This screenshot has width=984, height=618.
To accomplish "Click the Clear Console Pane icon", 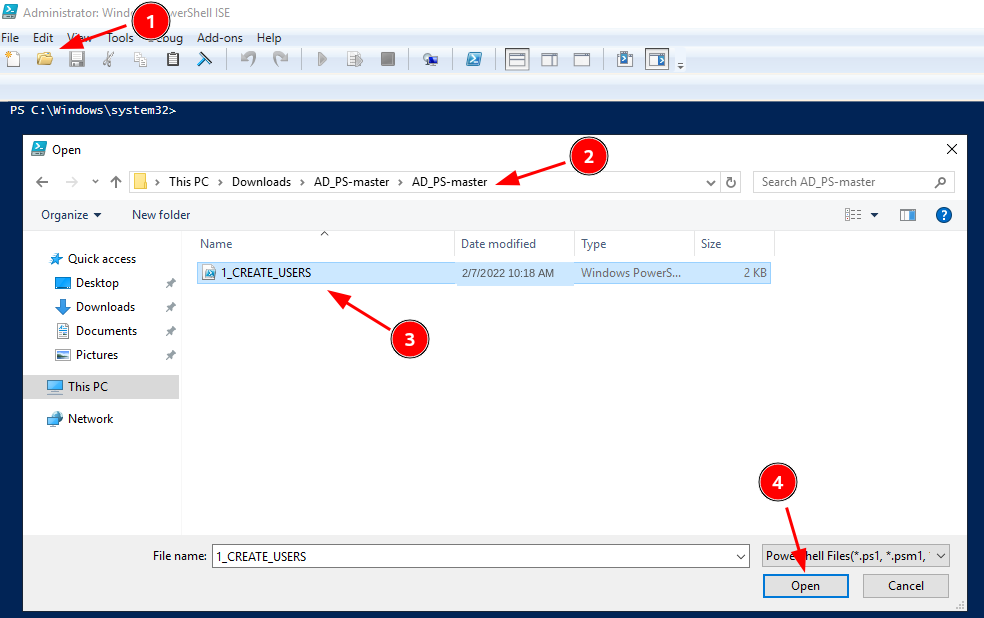I will pyautogui.click(x=205, y=60).
